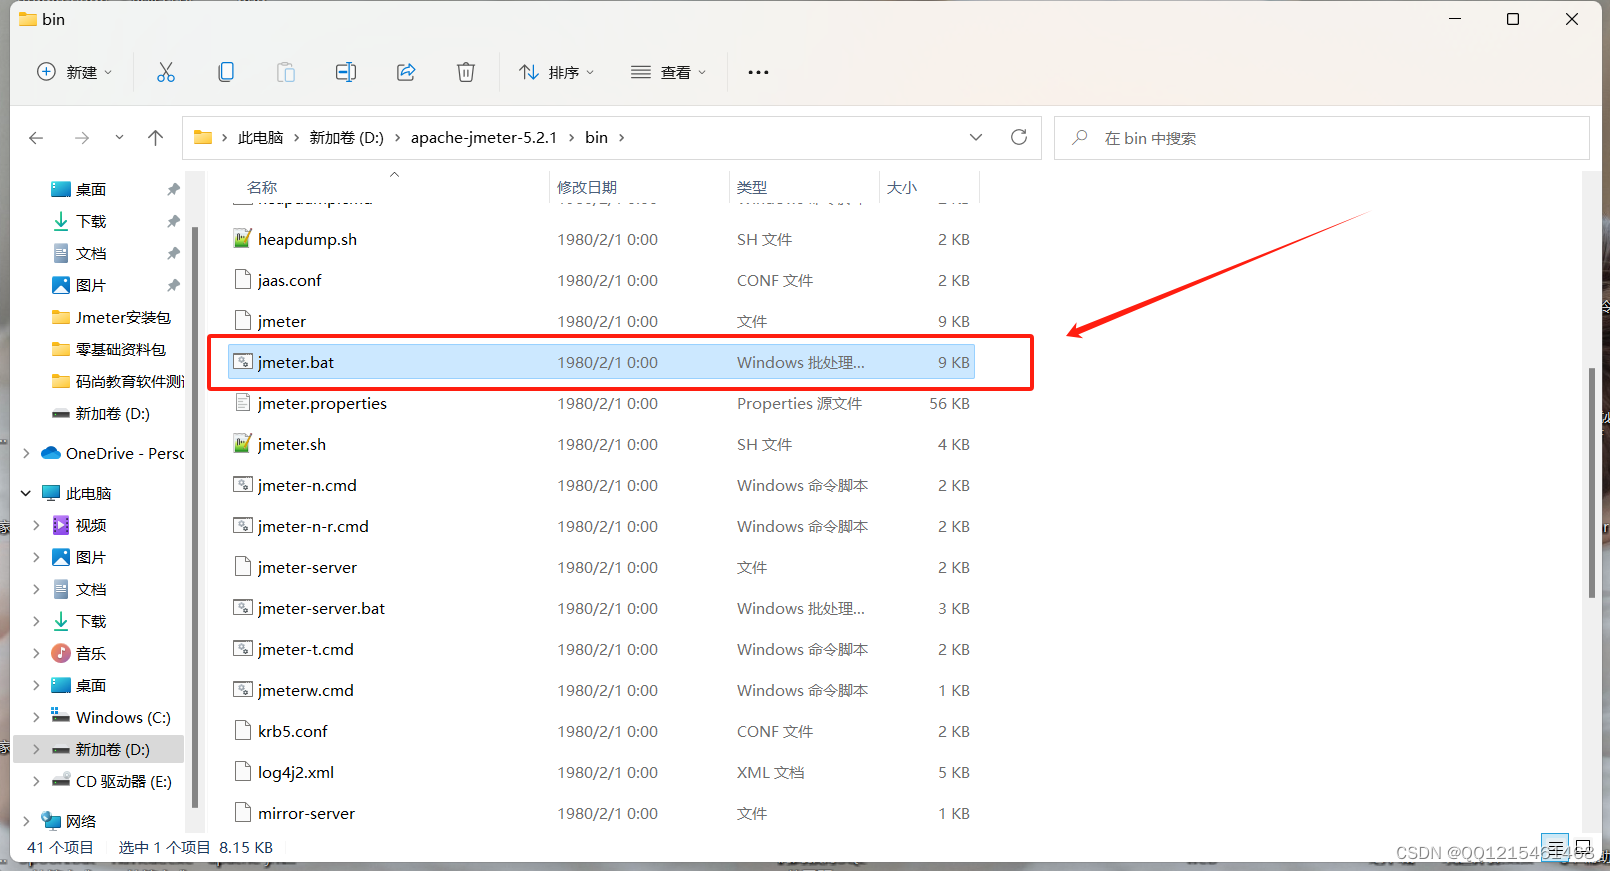
Task: Open pinned 桌面 in quick access
Action: [x=90, y=189]
